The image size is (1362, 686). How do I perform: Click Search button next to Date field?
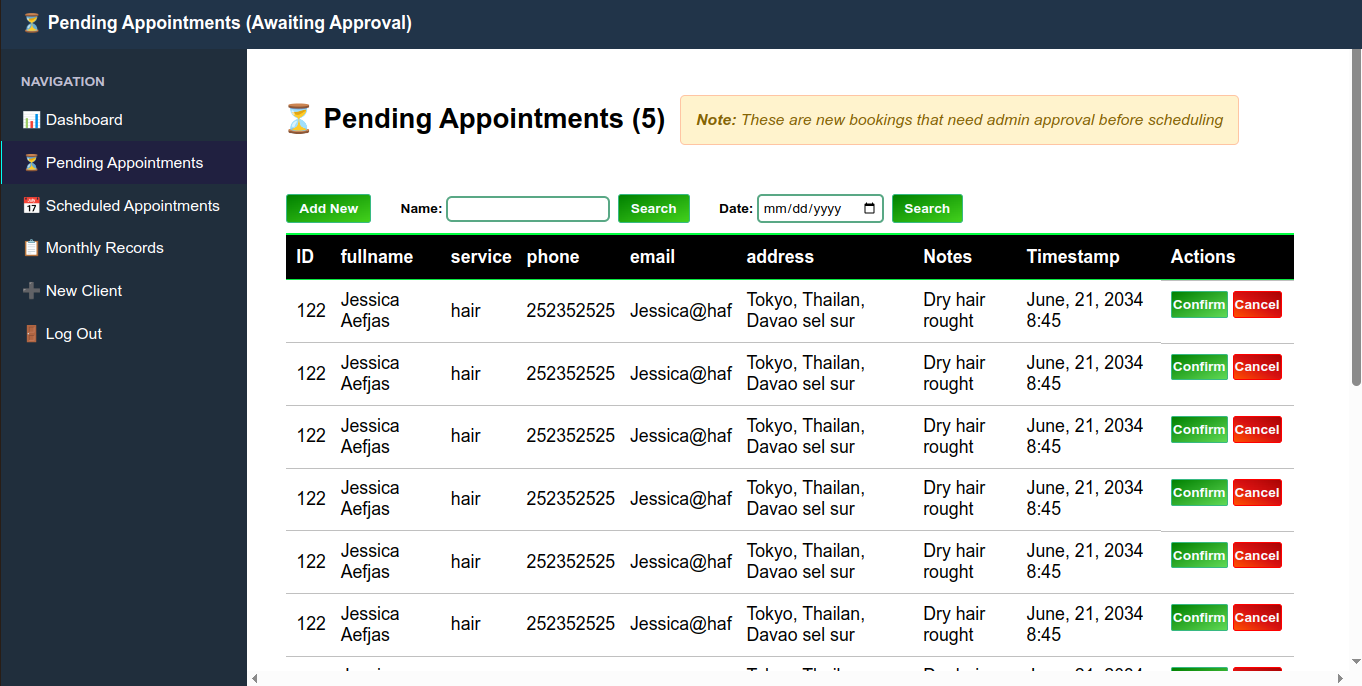[926, 209]
